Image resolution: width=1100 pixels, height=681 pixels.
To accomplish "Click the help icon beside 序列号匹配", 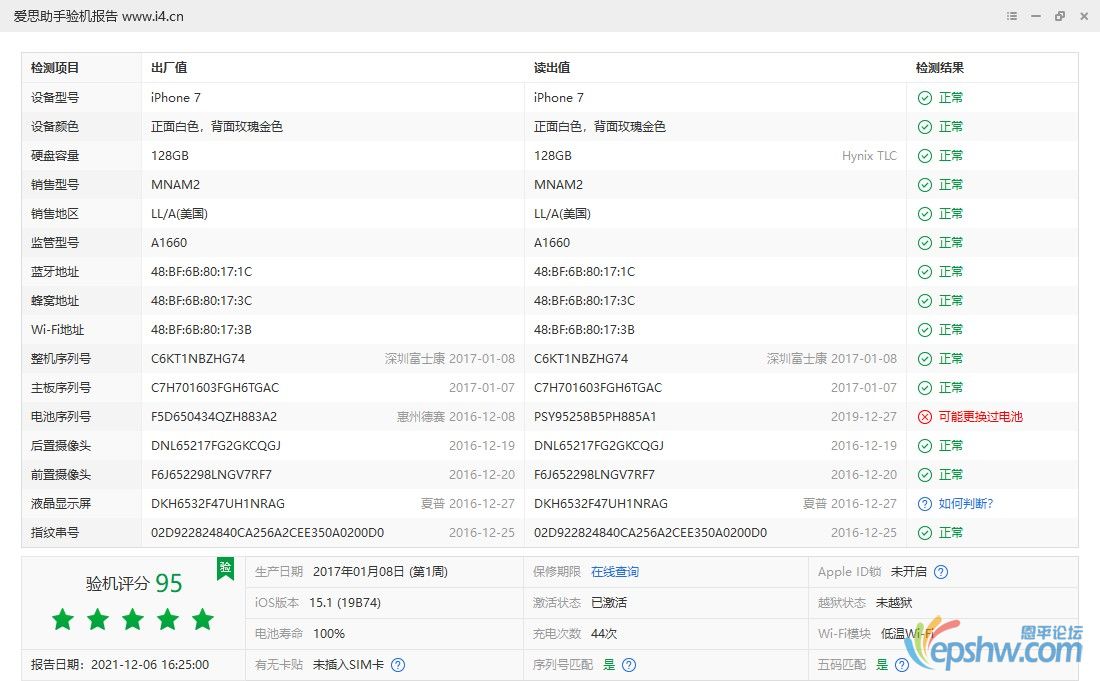I will click(x=629, y=665).
